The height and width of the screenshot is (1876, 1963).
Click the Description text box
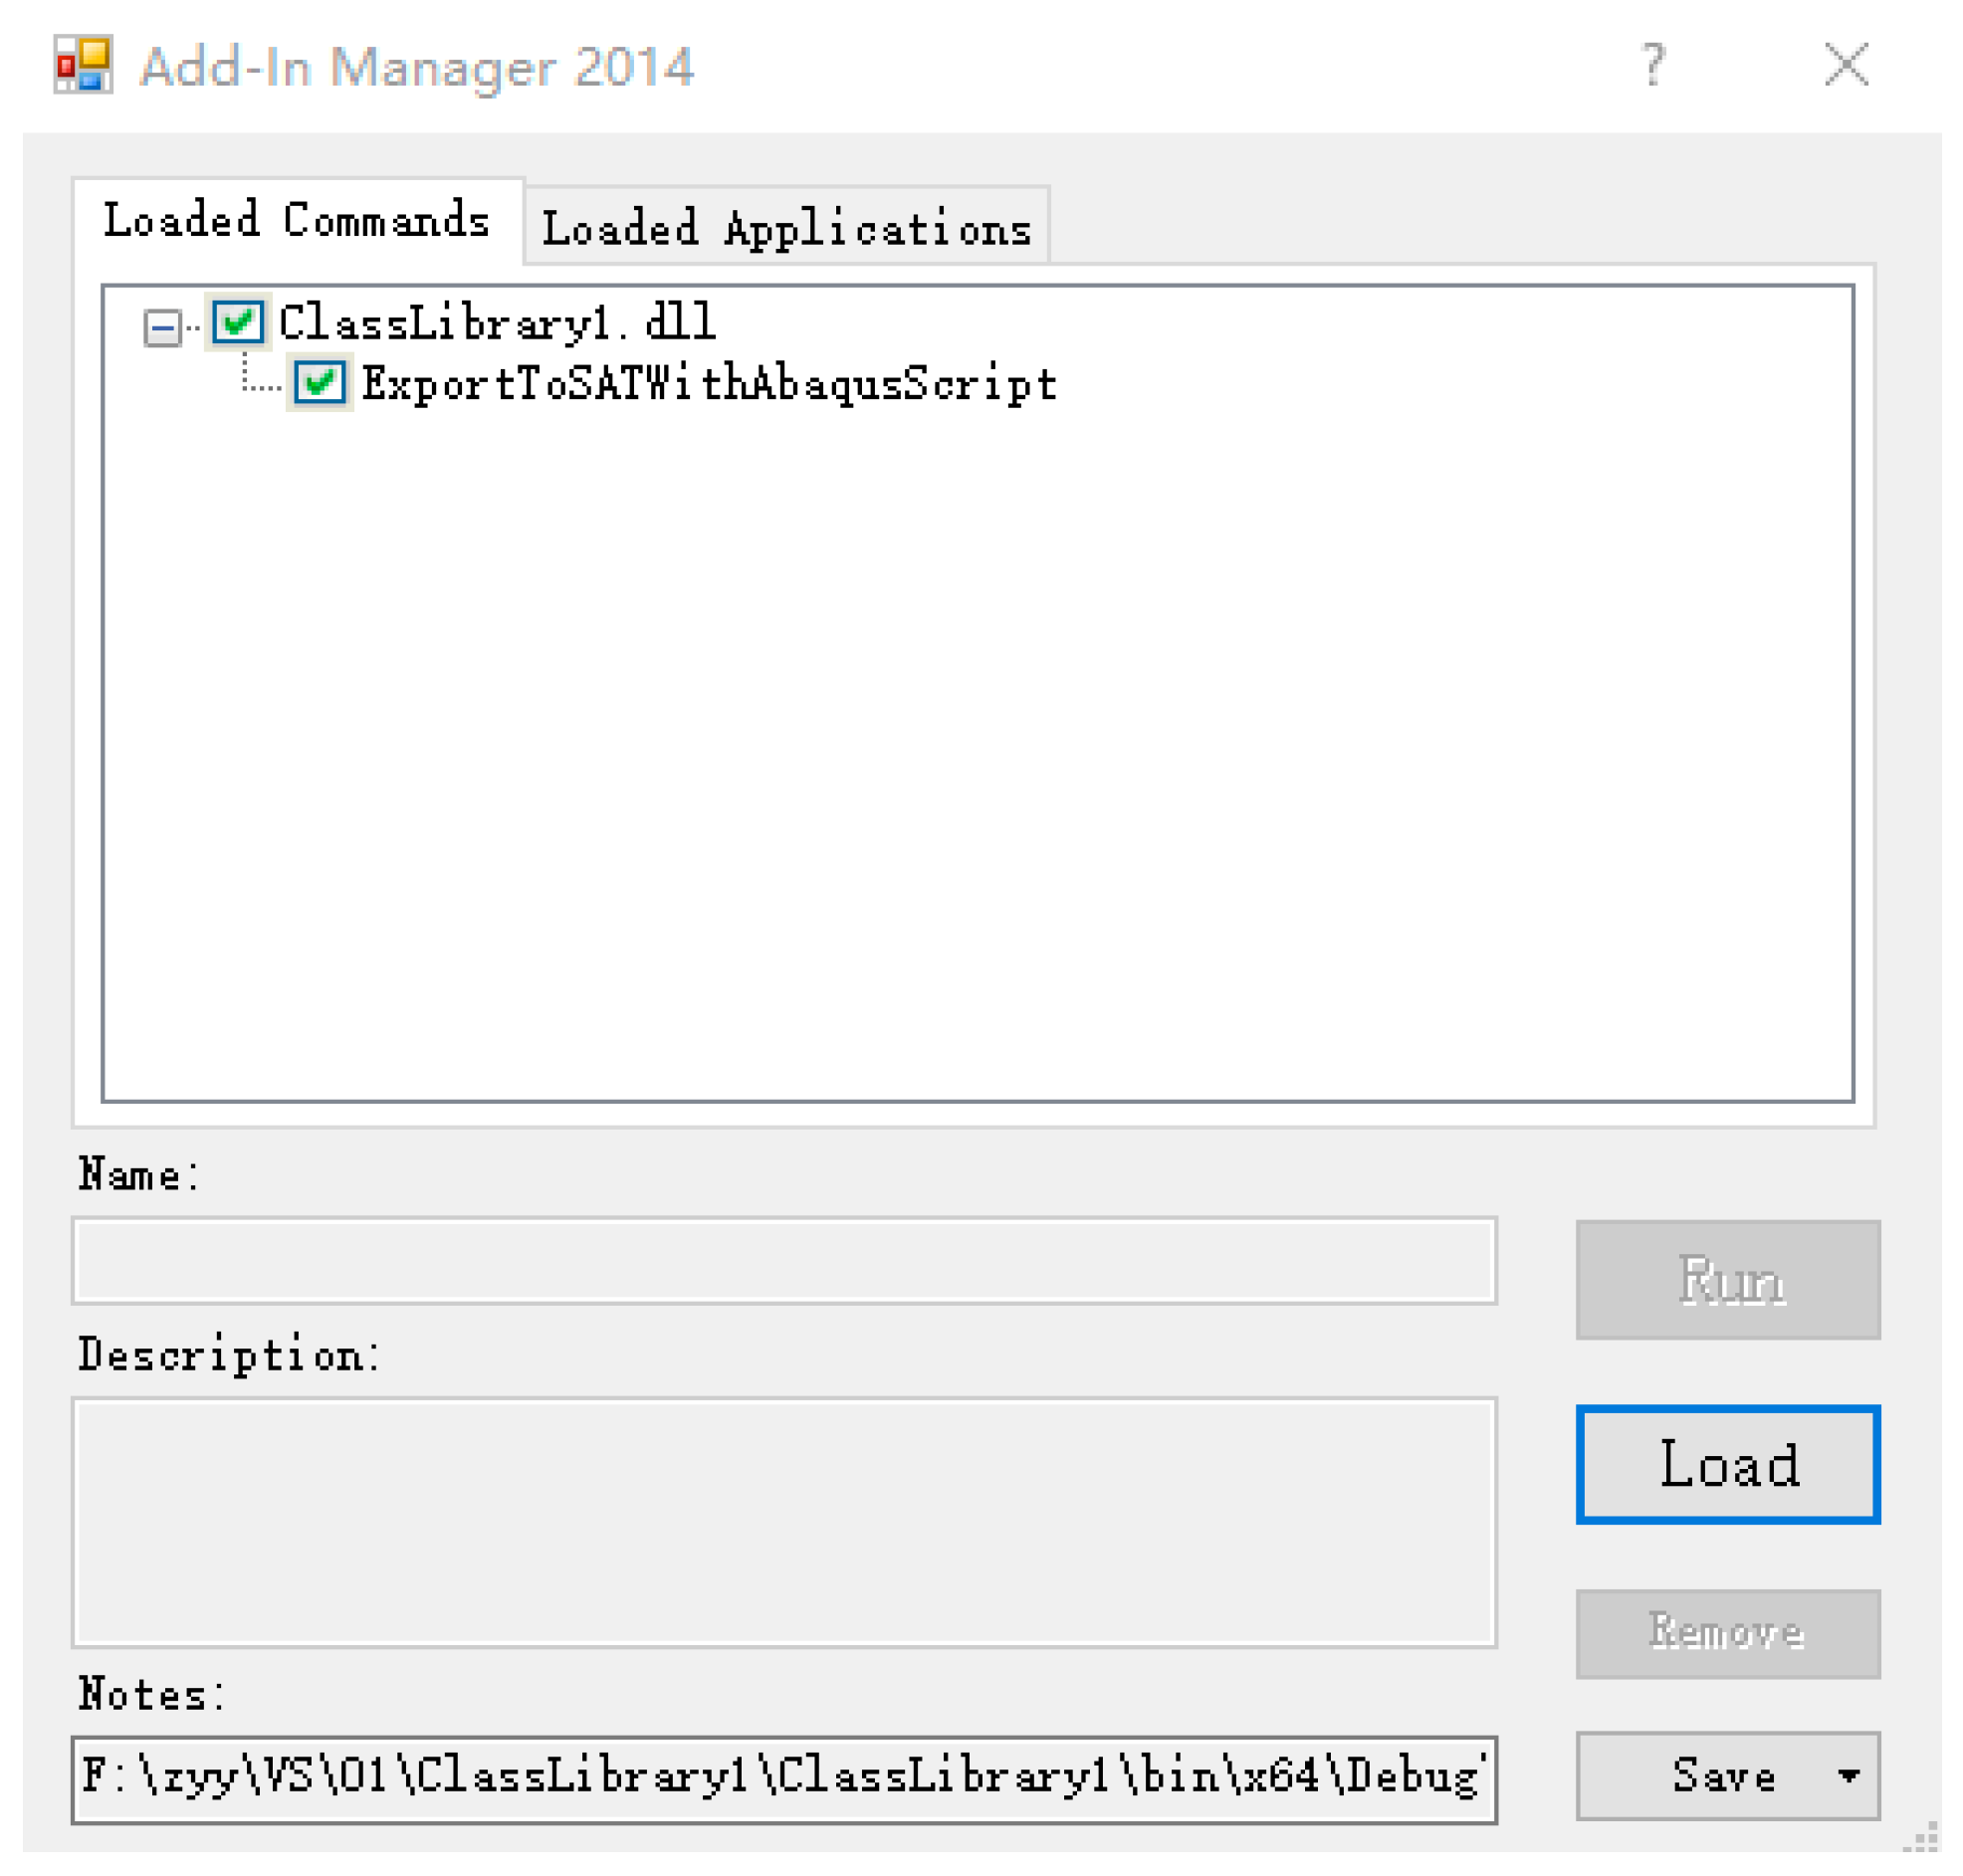[x=783, y=1522]
